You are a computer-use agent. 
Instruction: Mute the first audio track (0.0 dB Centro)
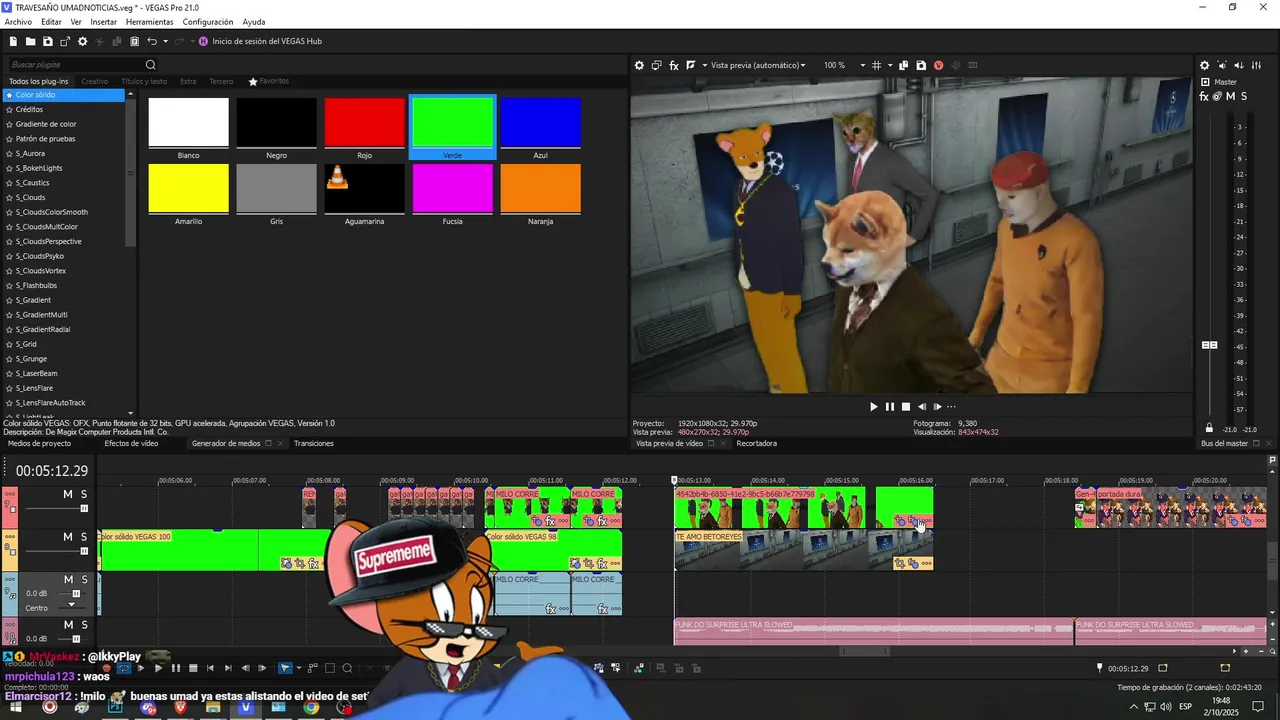point(68,580)
